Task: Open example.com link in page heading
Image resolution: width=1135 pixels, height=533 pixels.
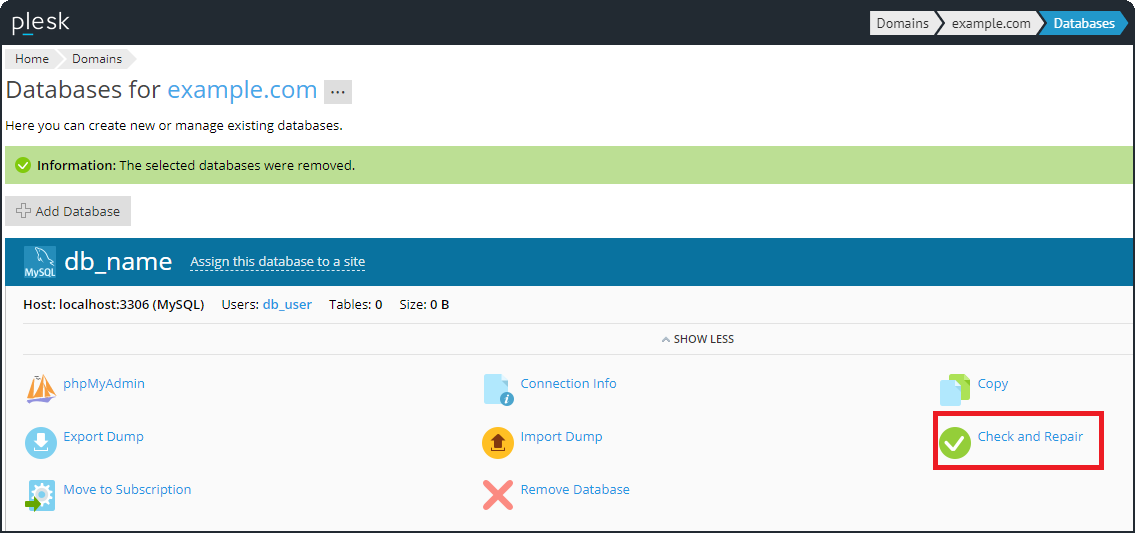Action: pyautogui.click(x=242, y=90)
